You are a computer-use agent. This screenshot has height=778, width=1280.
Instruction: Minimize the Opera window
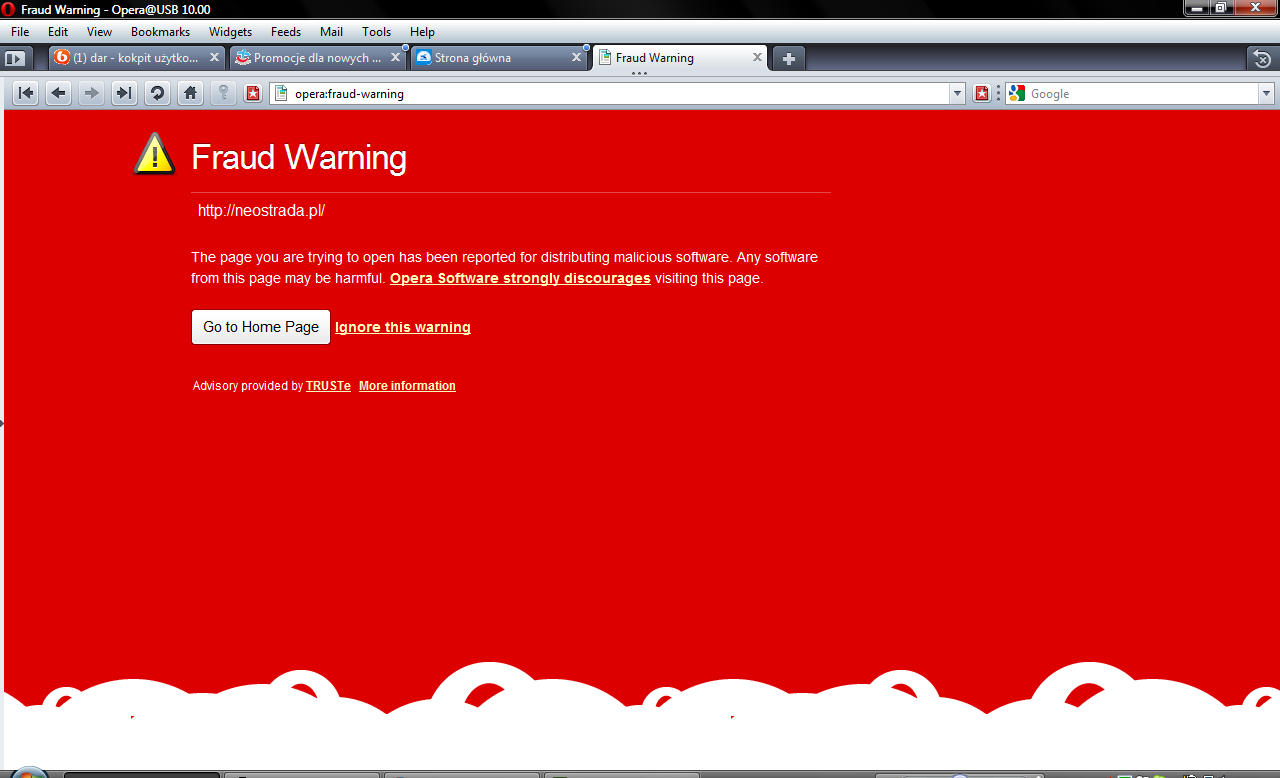[1196, 8]
